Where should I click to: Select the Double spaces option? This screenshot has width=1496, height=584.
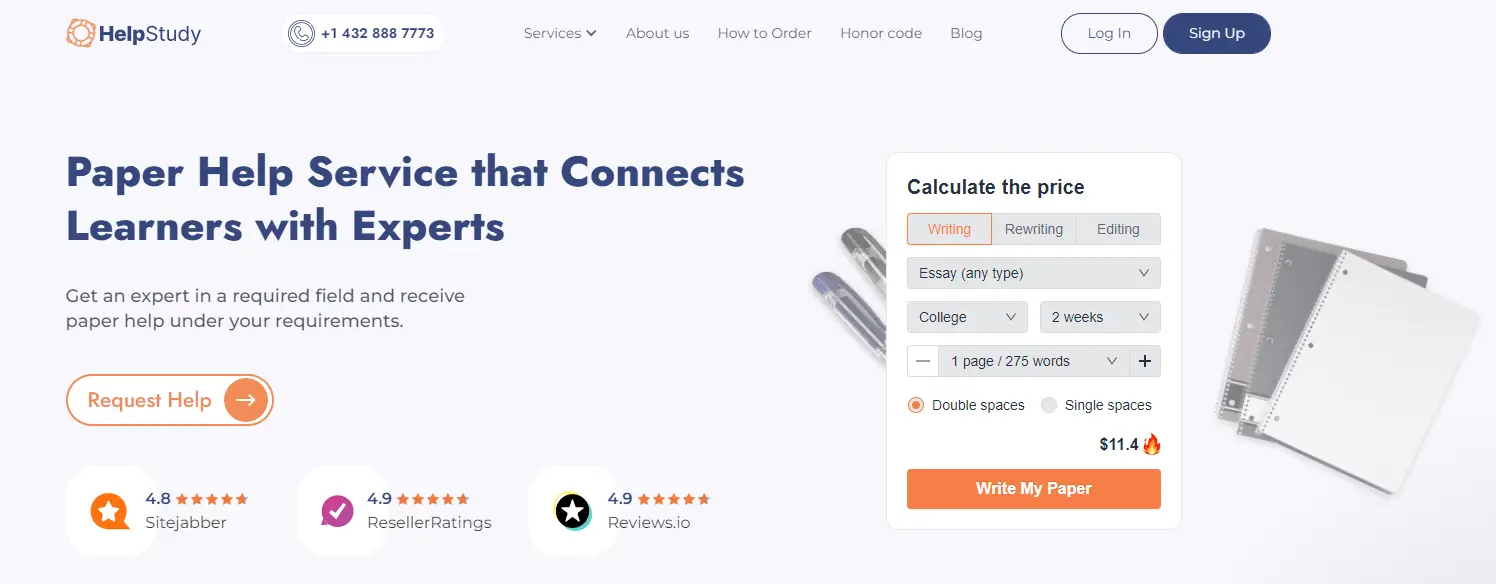[x=915, y=405]
